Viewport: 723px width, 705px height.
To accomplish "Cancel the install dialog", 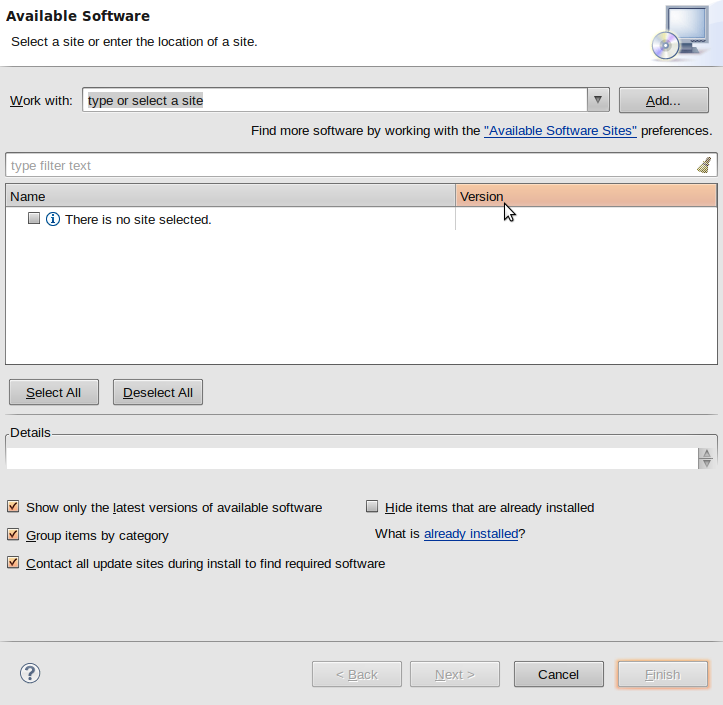I will click(558, 674).
